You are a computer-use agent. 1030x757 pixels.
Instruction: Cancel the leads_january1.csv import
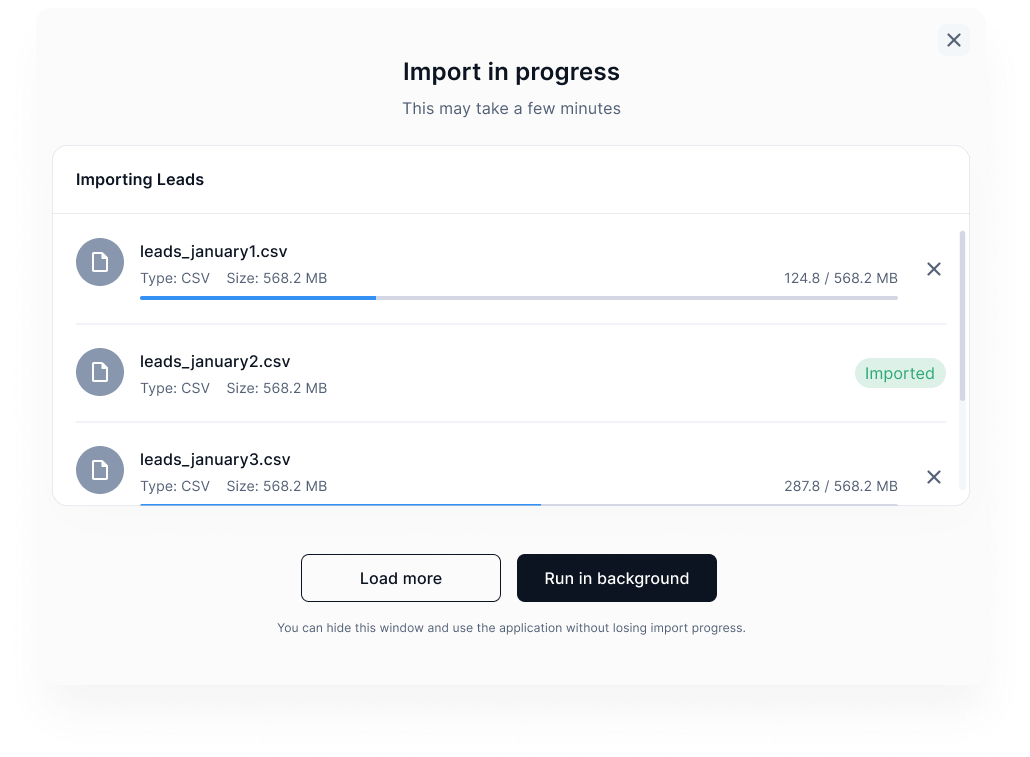pyautogui.click(x=934, y=269)
